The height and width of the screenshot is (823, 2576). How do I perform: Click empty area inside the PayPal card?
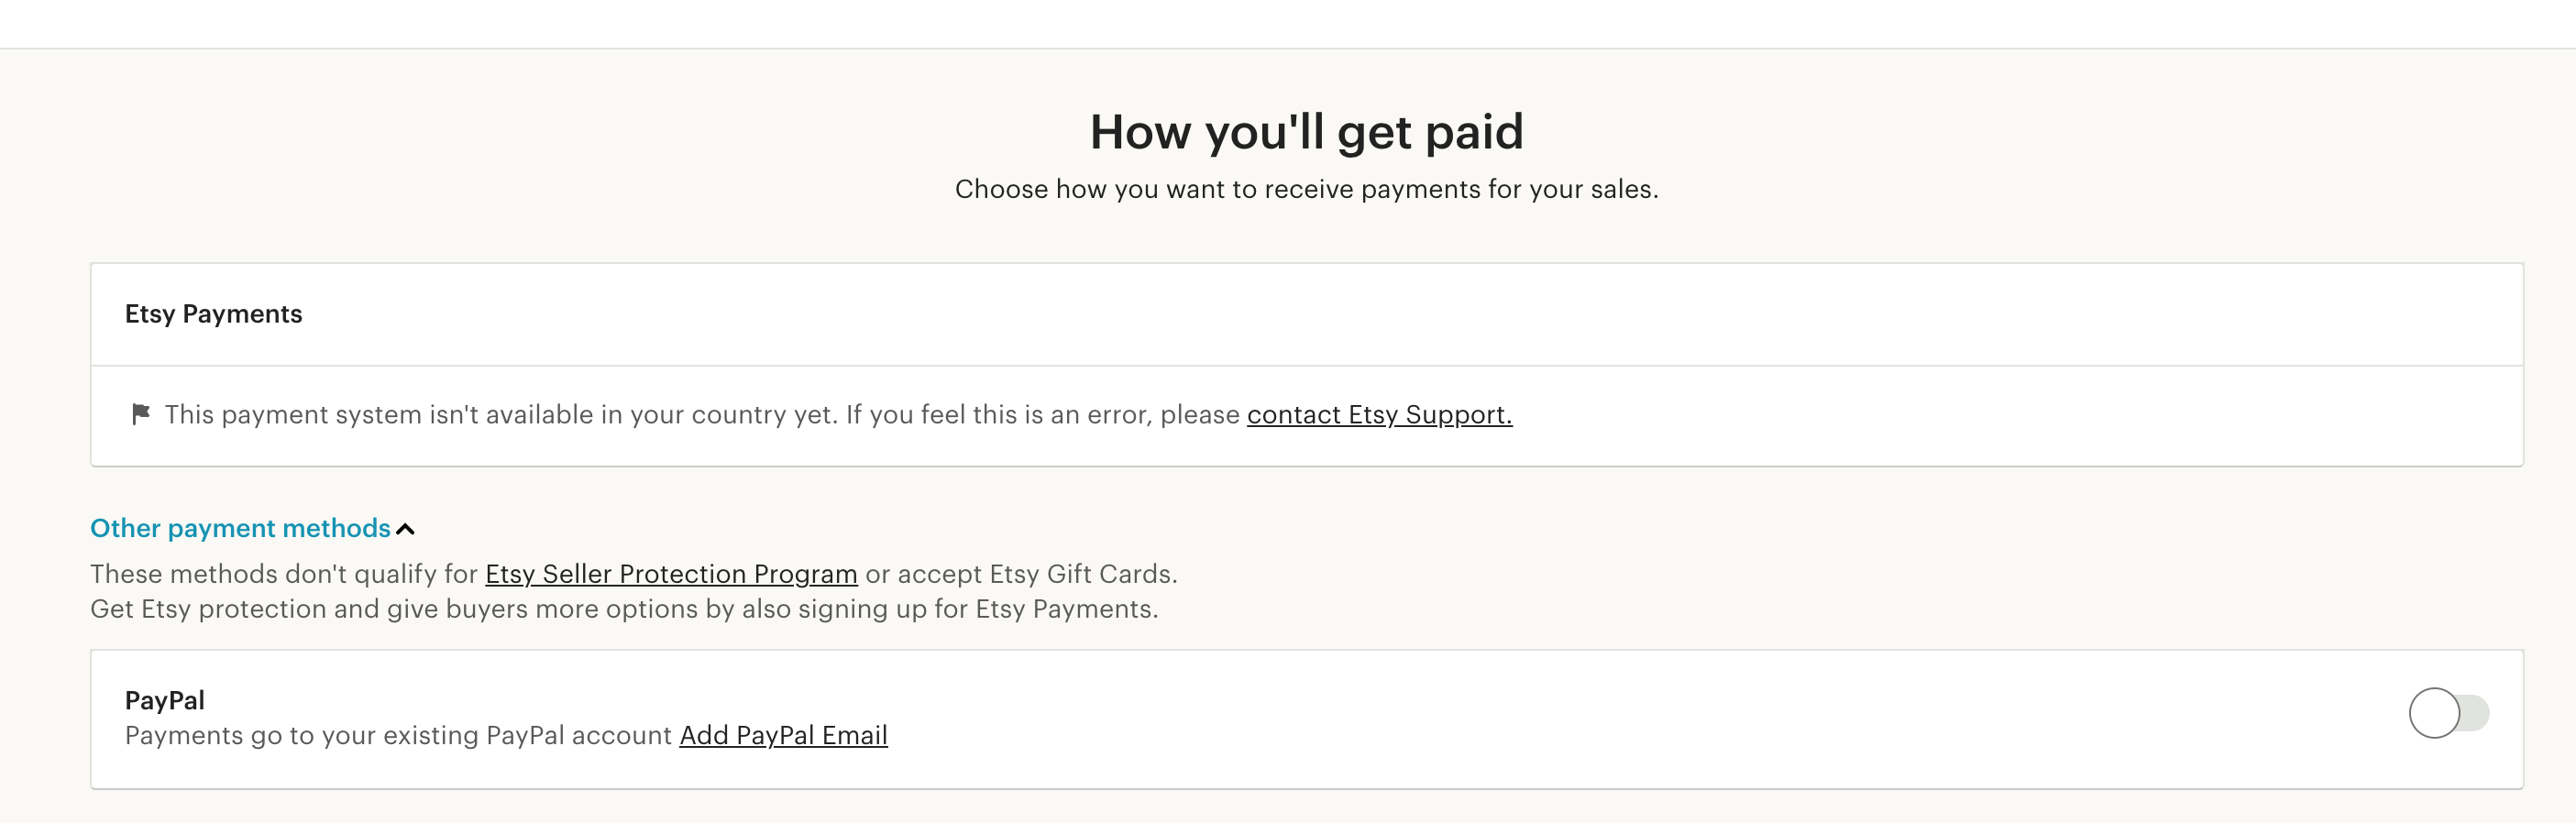tap(1600, 718)
